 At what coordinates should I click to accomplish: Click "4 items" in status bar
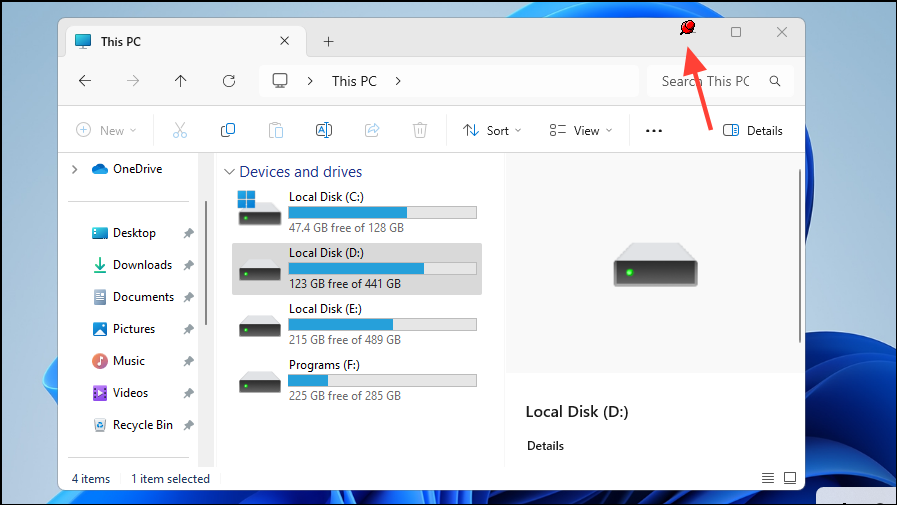click(91, 479)
